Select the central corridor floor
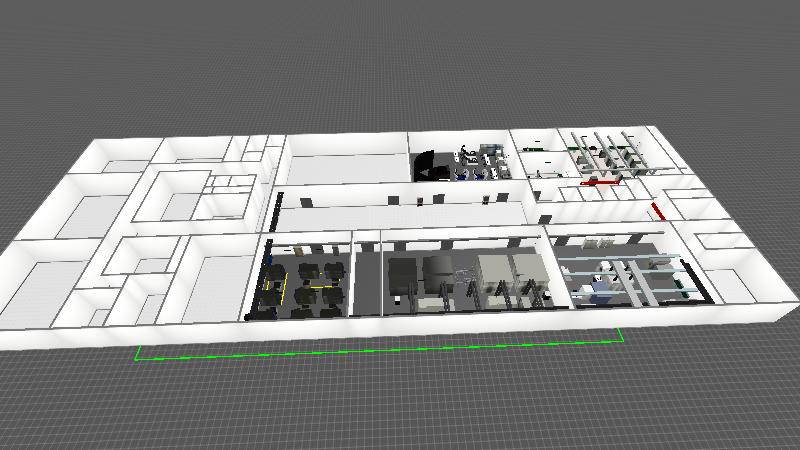This screenshot has height=450, width=800. click(x=400, y=215)
